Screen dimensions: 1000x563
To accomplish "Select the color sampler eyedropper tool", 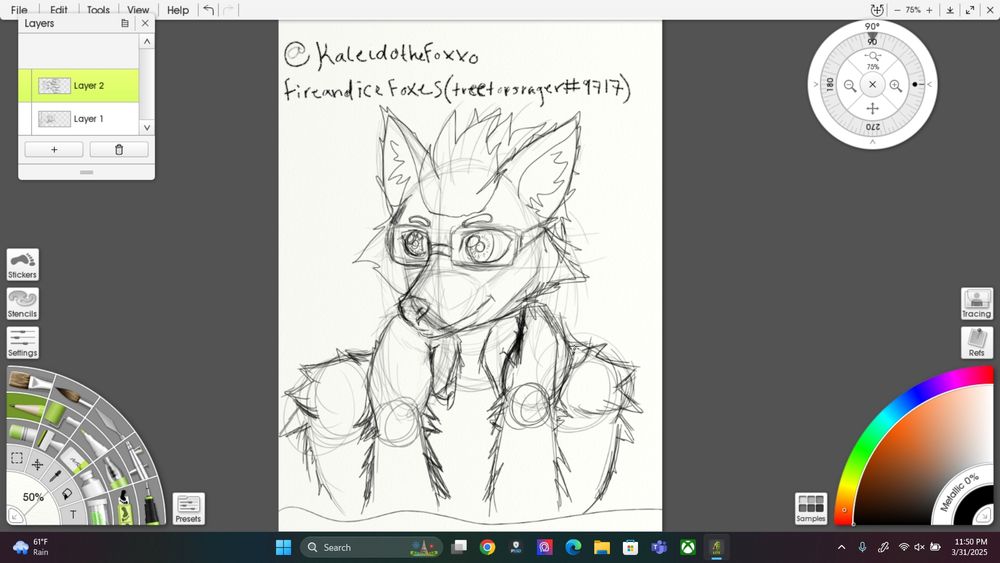I will (55, 477).
